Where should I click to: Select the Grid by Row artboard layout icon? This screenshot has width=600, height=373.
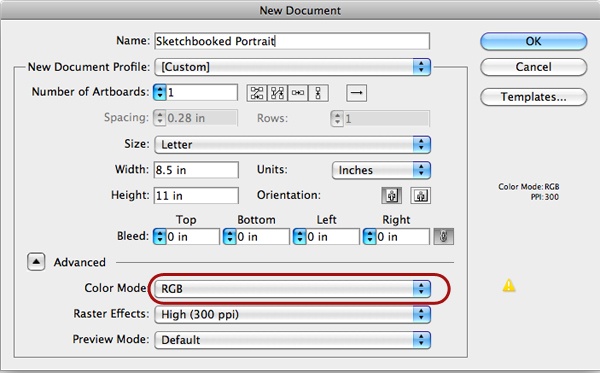[257, 93]
